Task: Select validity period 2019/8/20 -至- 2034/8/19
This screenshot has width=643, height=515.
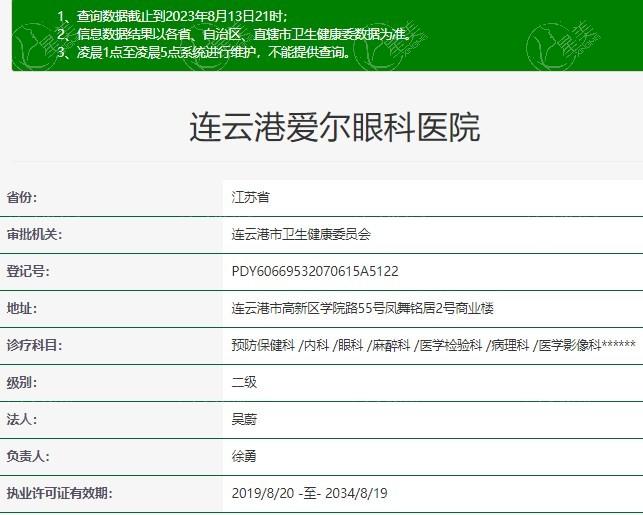Action: [310, 493]
